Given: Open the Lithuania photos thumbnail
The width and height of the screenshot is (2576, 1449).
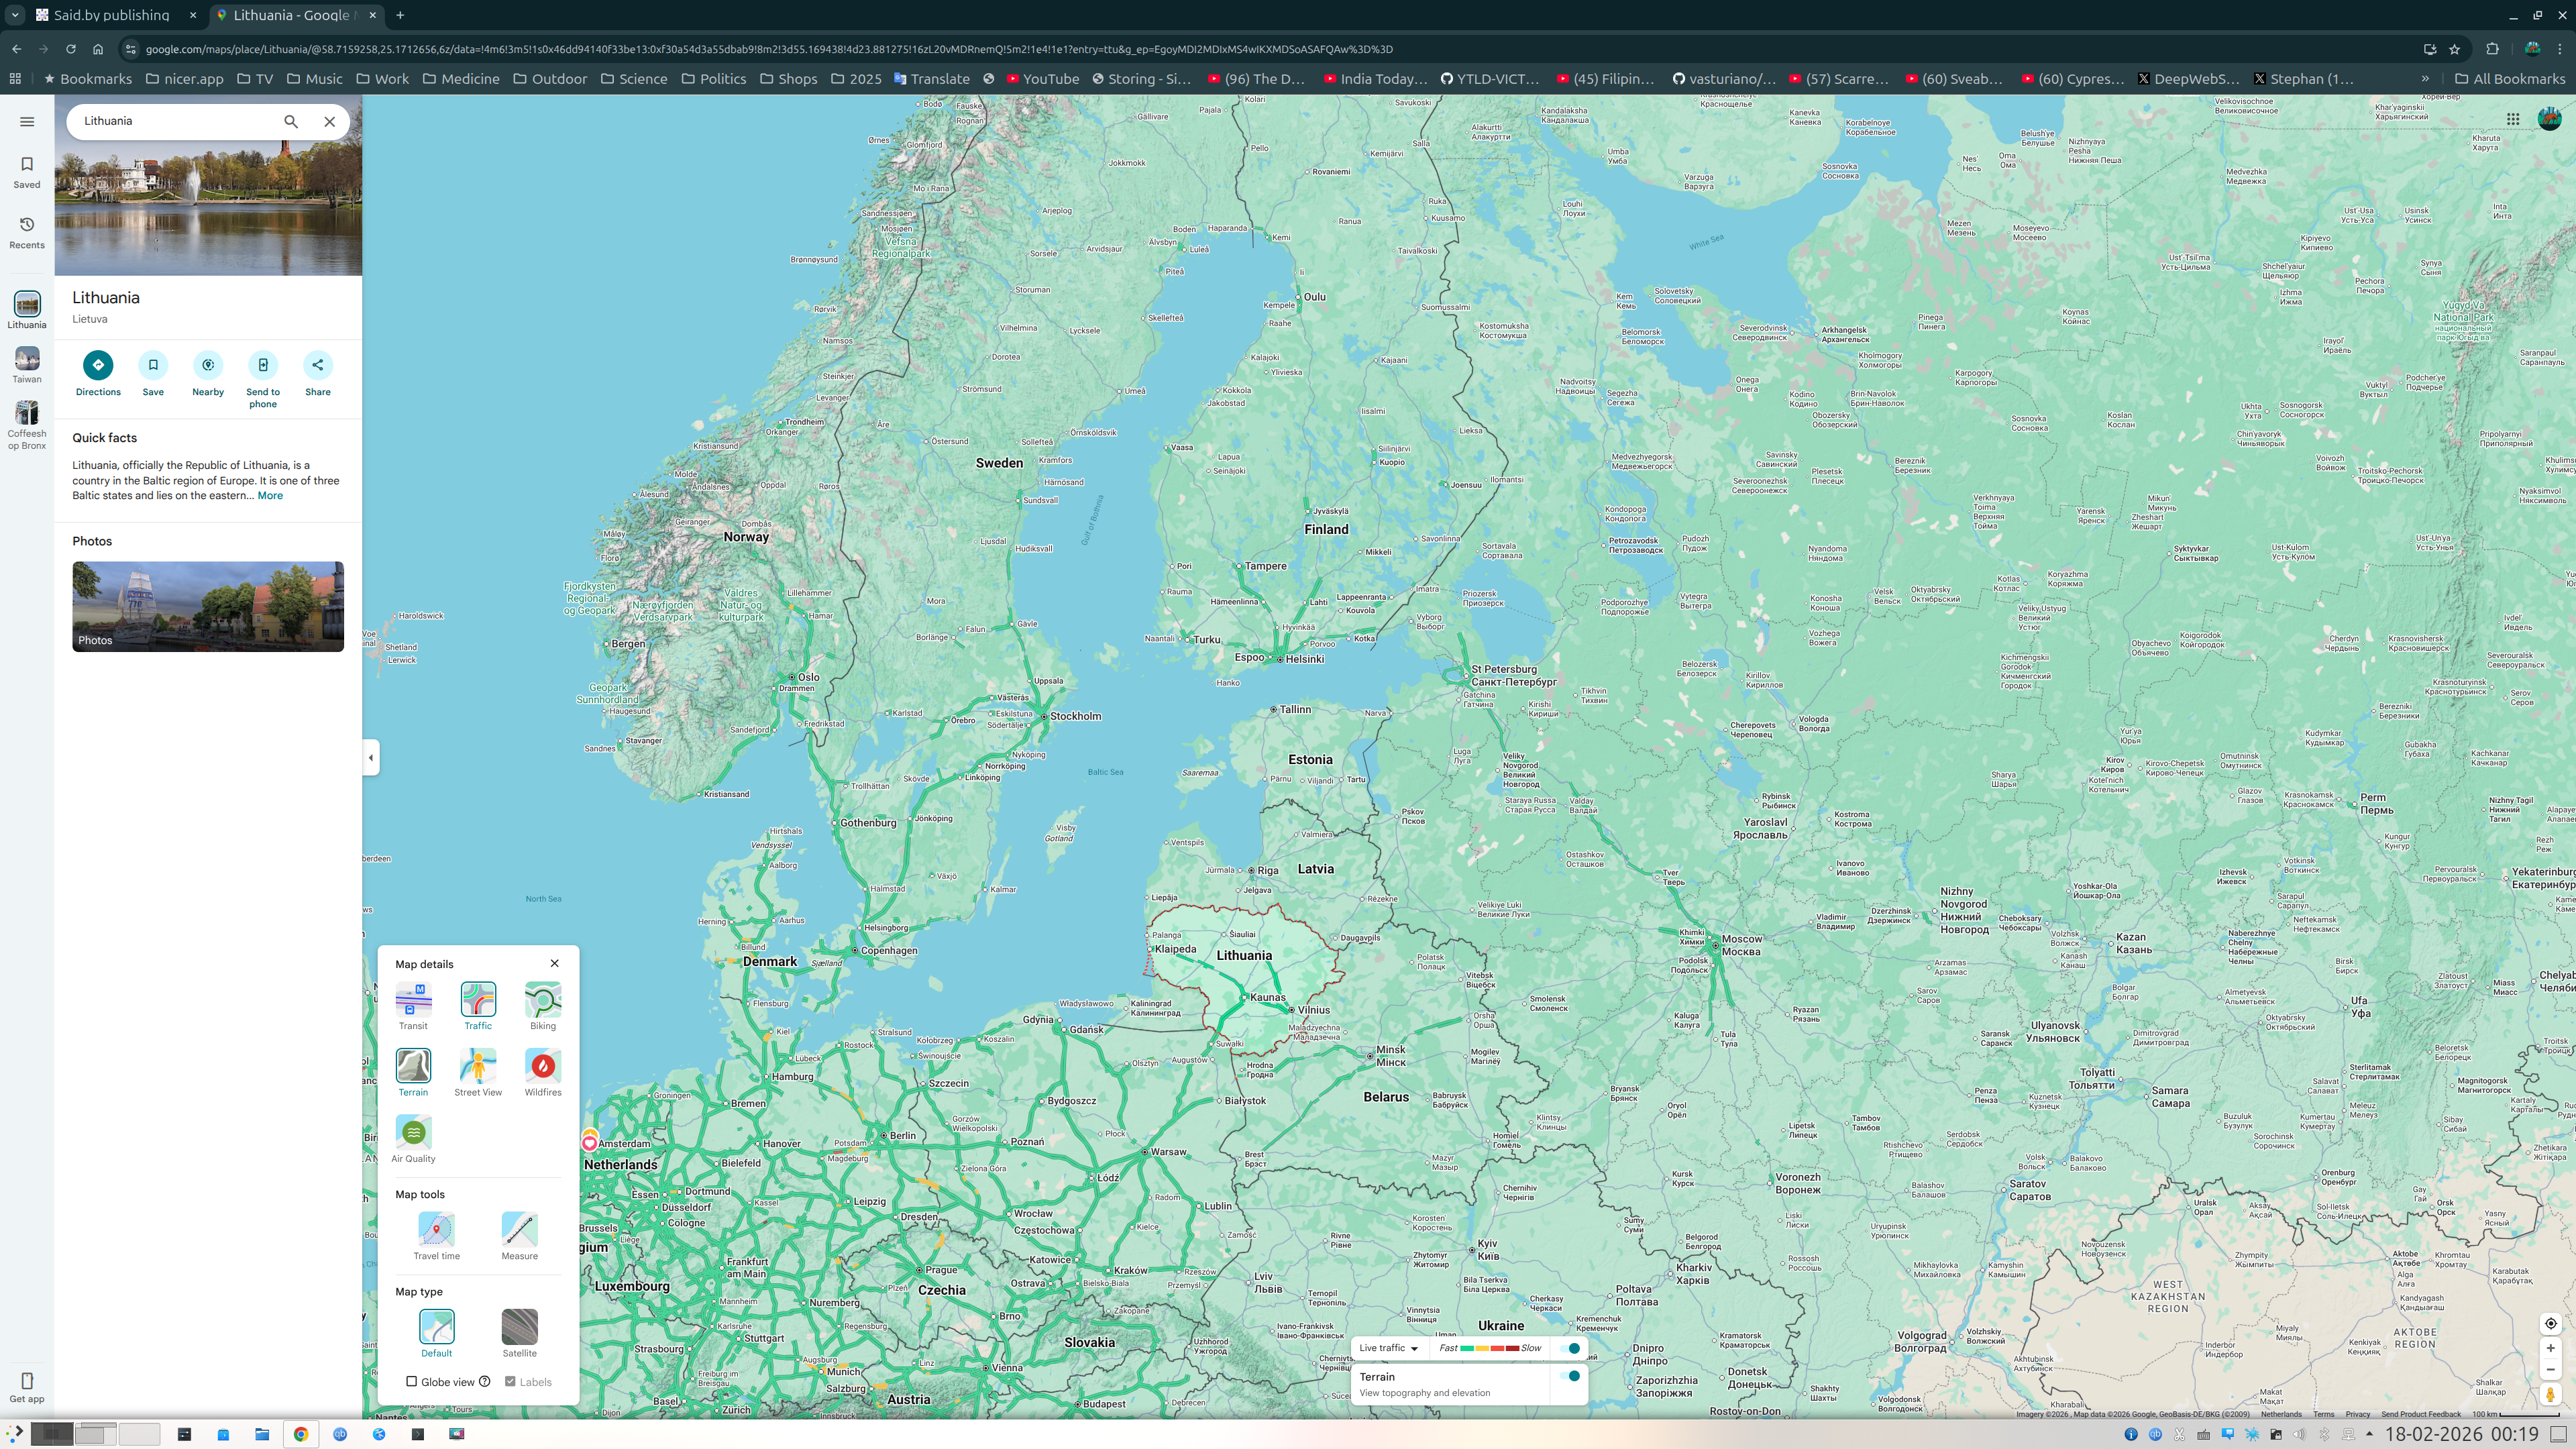Looking at the screenshot, I should [x=208, y=606].
